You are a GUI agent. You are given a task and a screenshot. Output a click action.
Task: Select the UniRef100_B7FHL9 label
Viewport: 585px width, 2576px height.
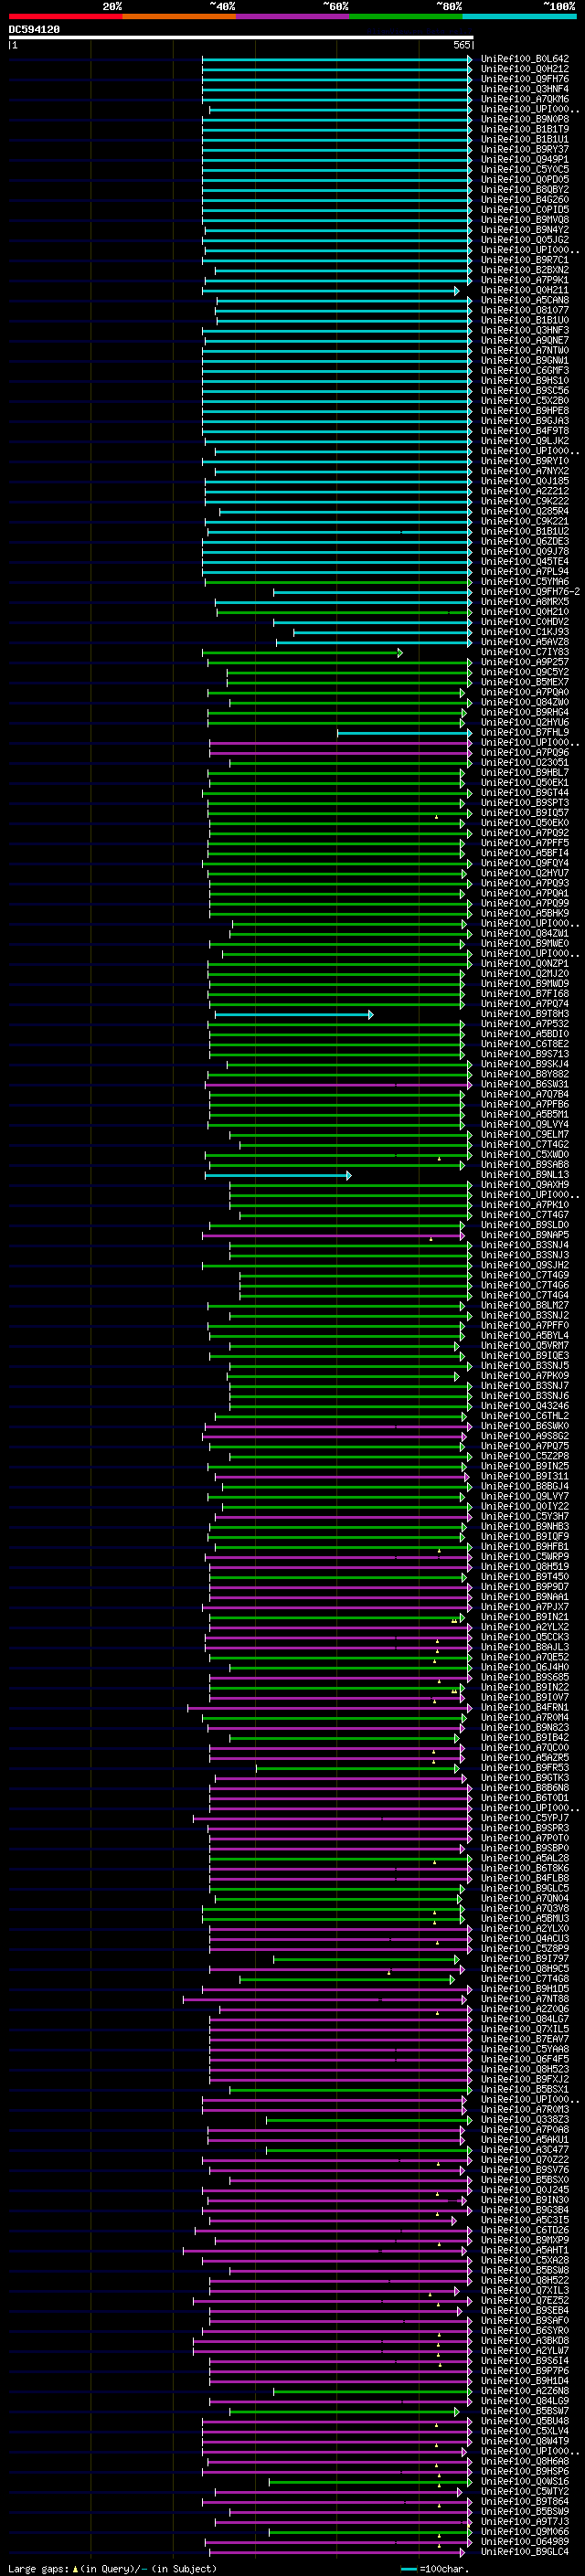click(525, 733)
